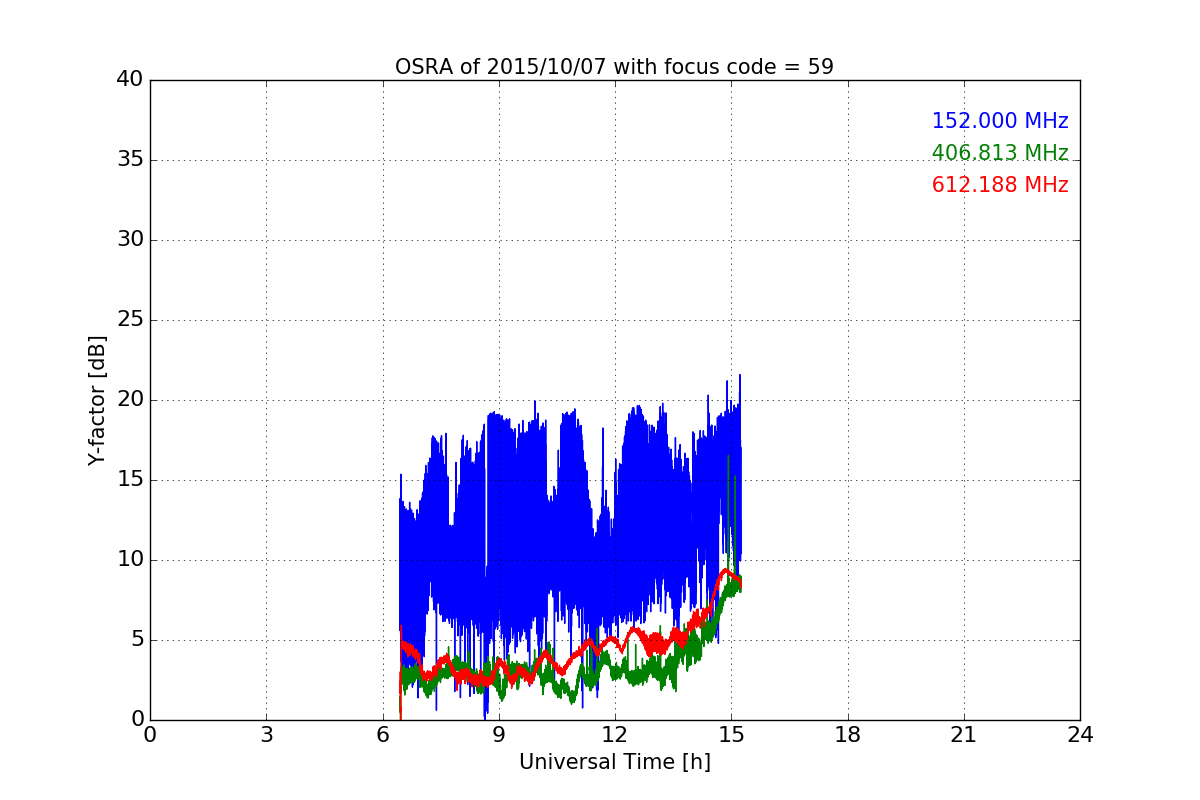Select the red 612.188 MHz legend label

[1000, 185]
